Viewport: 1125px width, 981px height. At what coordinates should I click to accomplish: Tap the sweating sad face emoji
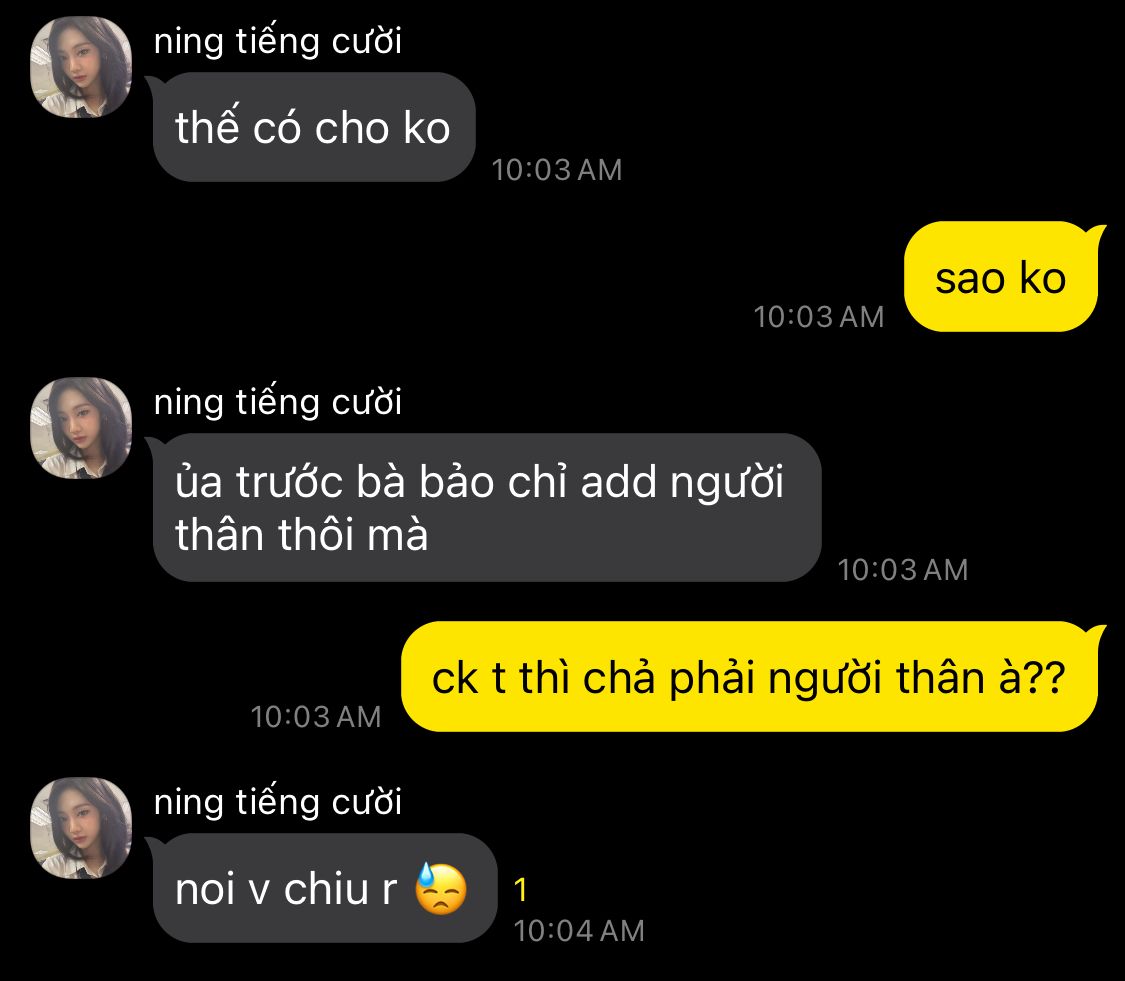coord(441,888)
